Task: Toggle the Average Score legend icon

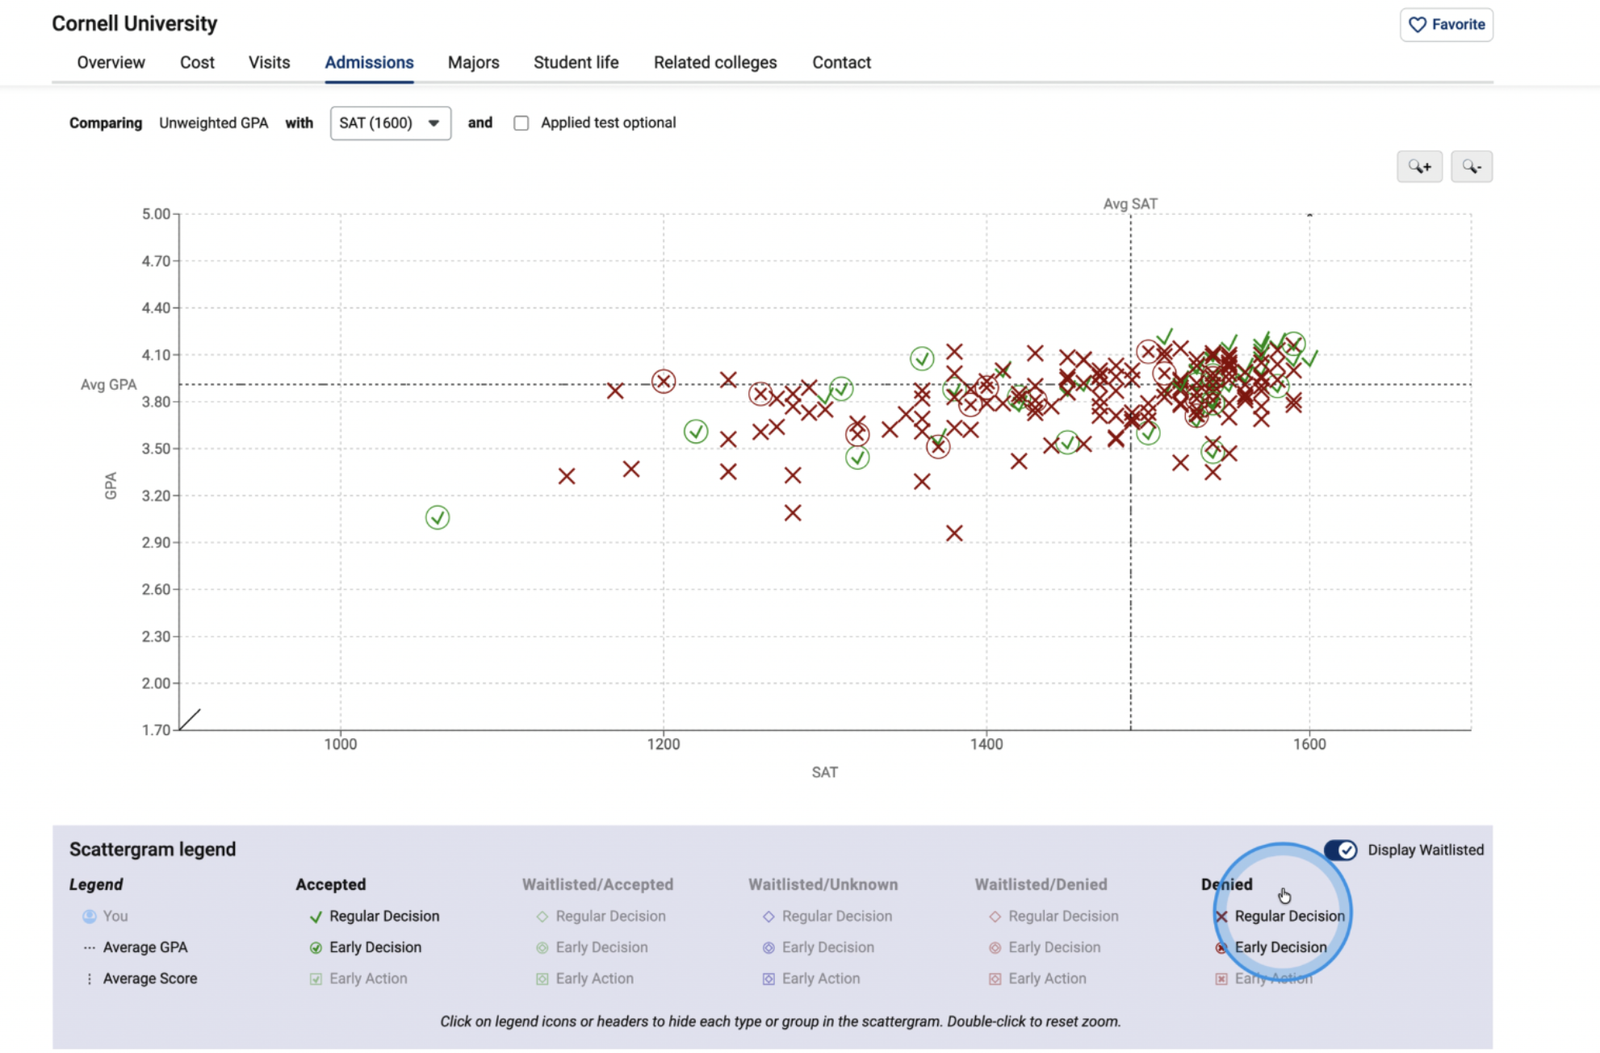Action: (x=89, y=979)
